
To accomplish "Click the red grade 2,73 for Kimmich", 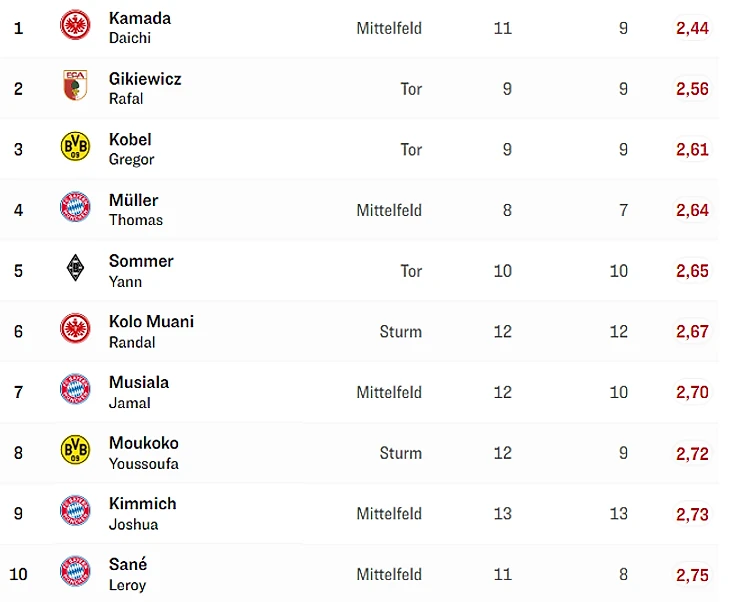I will 692,514.
